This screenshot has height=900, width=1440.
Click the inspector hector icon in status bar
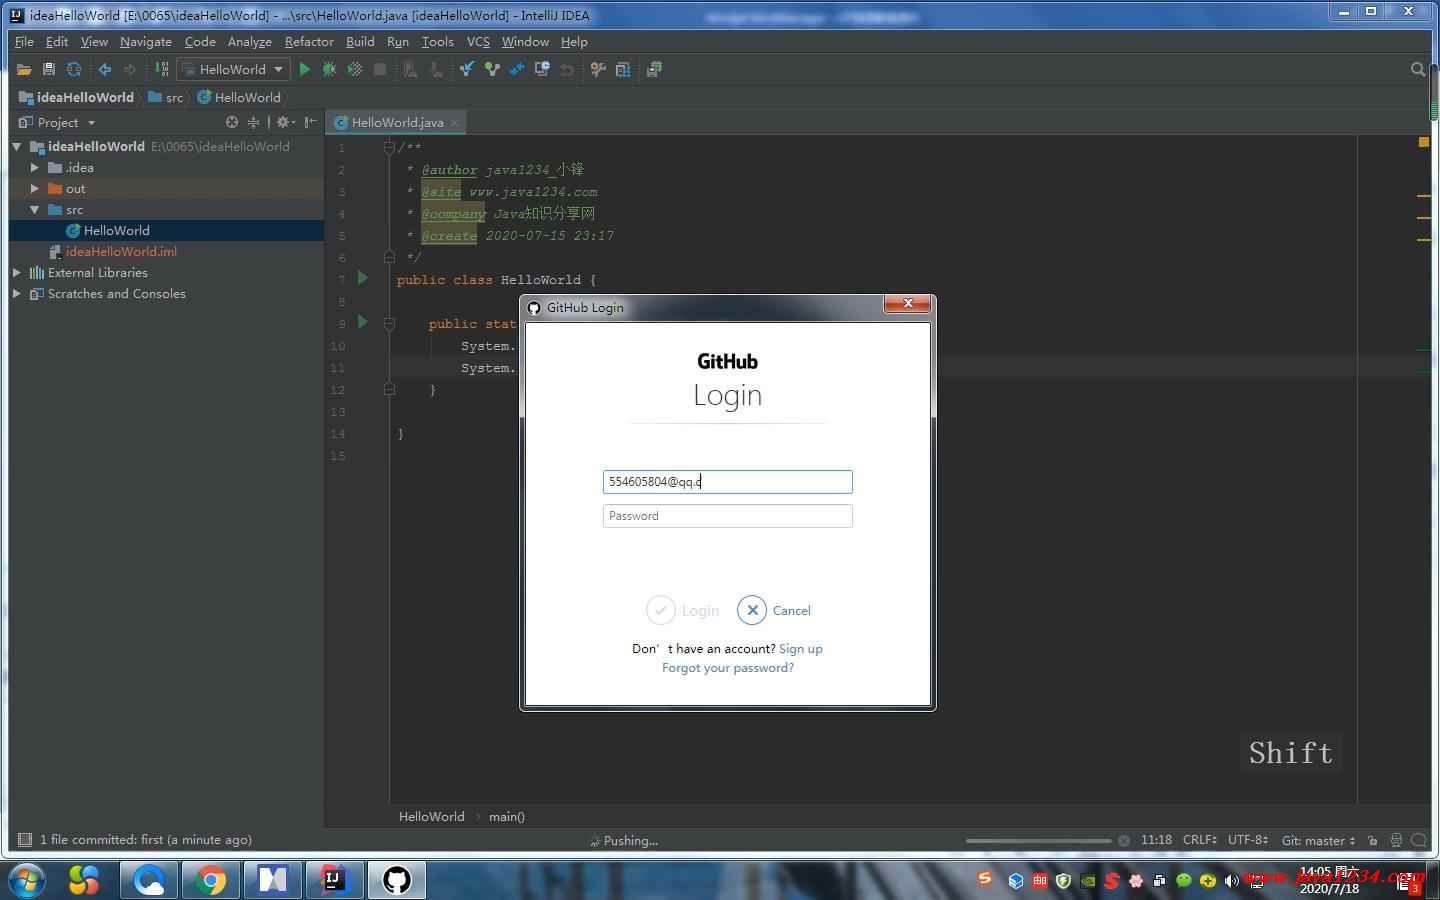point(1396,840)
